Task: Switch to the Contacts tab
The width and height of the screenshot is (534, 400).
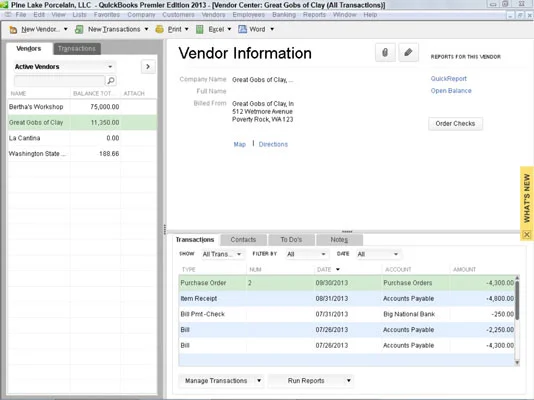Action: click(x=243, y=240)
